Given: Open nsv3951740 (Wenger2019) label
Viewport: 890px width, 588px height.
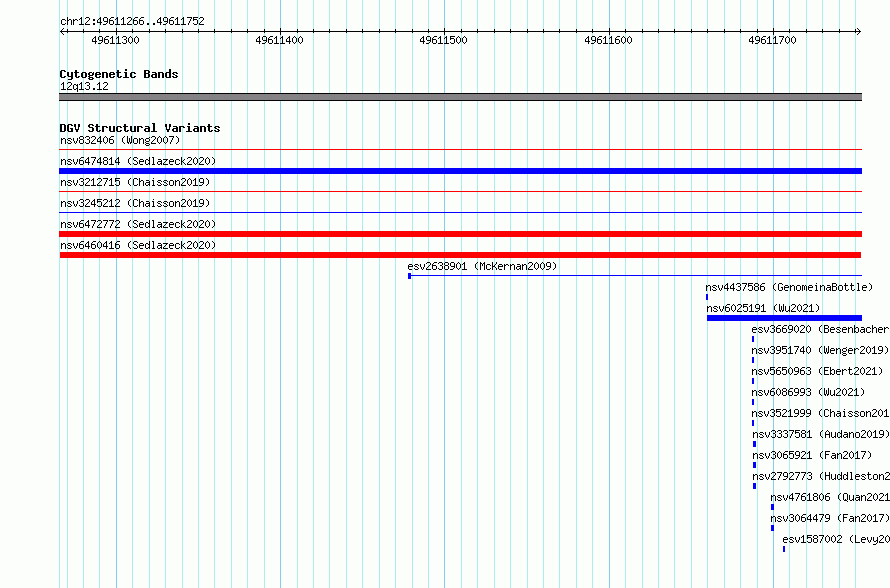Looking at the screenshot, I should tap(820, 350).
